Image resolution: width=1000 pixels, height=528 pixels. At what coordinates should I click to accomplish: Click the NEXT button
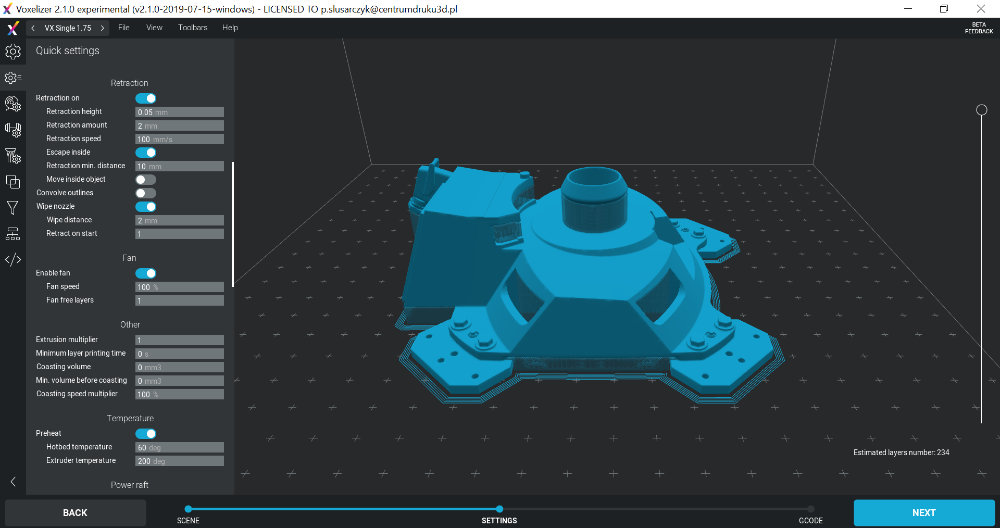[923, 512]
